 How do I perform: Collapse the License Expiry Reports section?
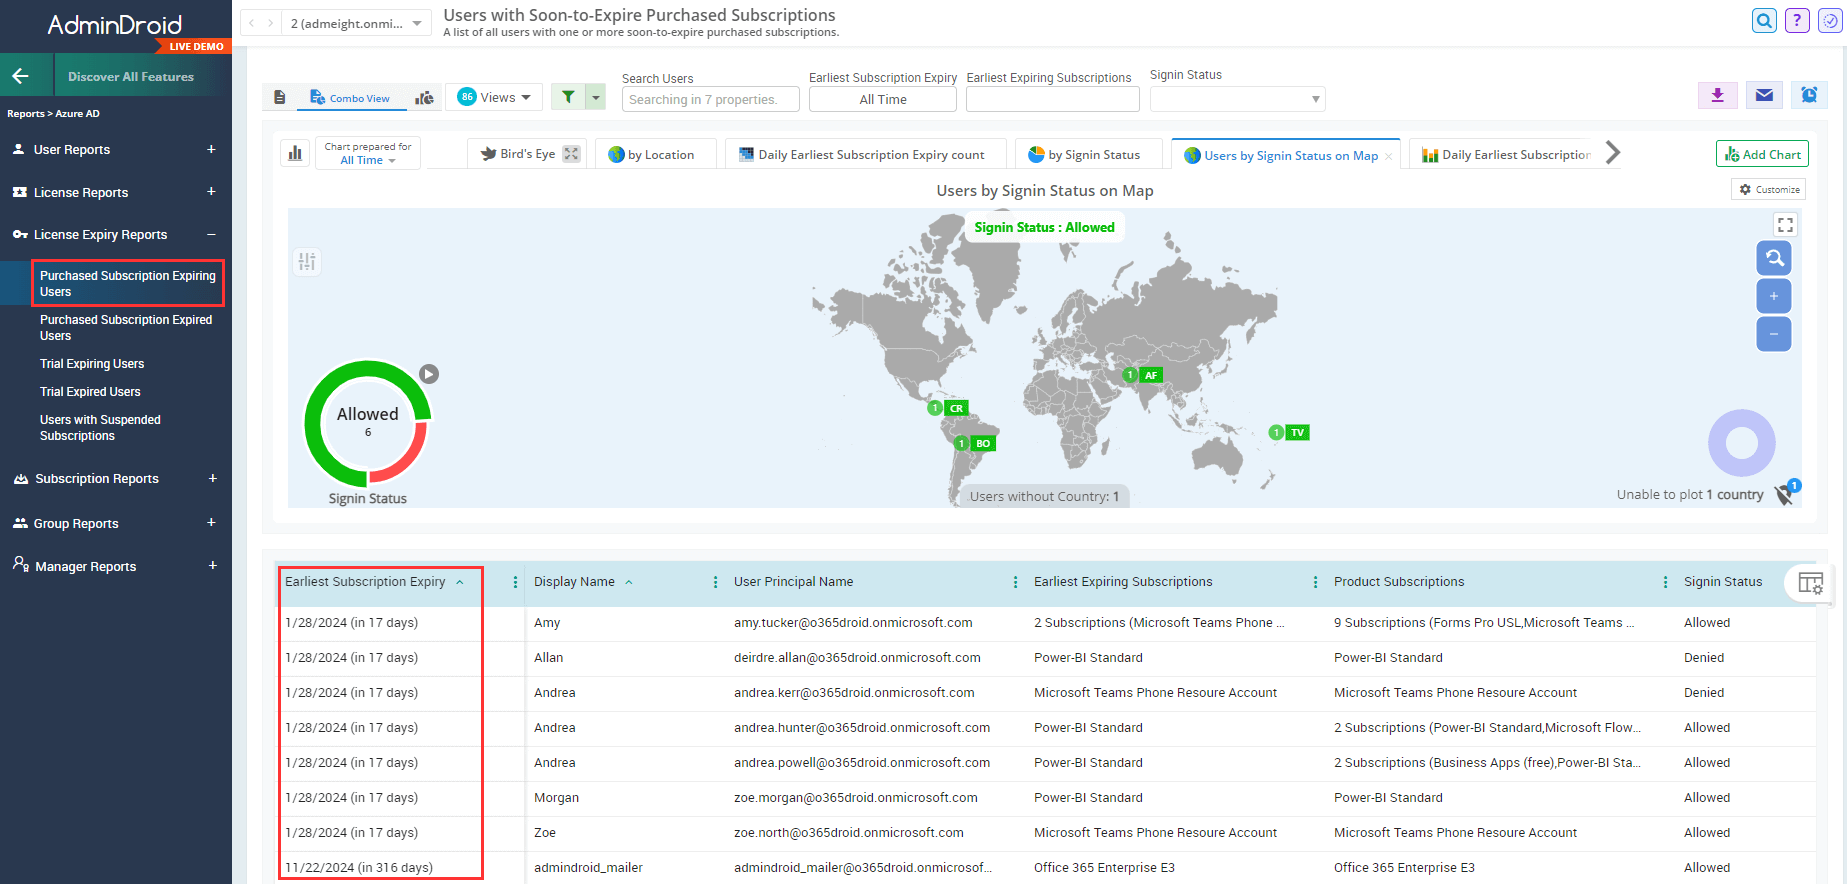tap(211, 235)
